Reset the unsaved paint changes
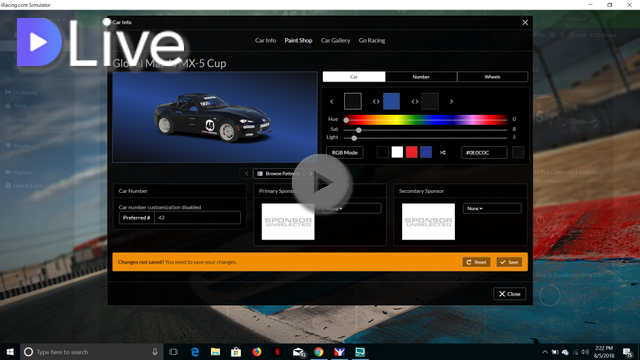Viewport: 640px width, 360px height. pos(476,262)
